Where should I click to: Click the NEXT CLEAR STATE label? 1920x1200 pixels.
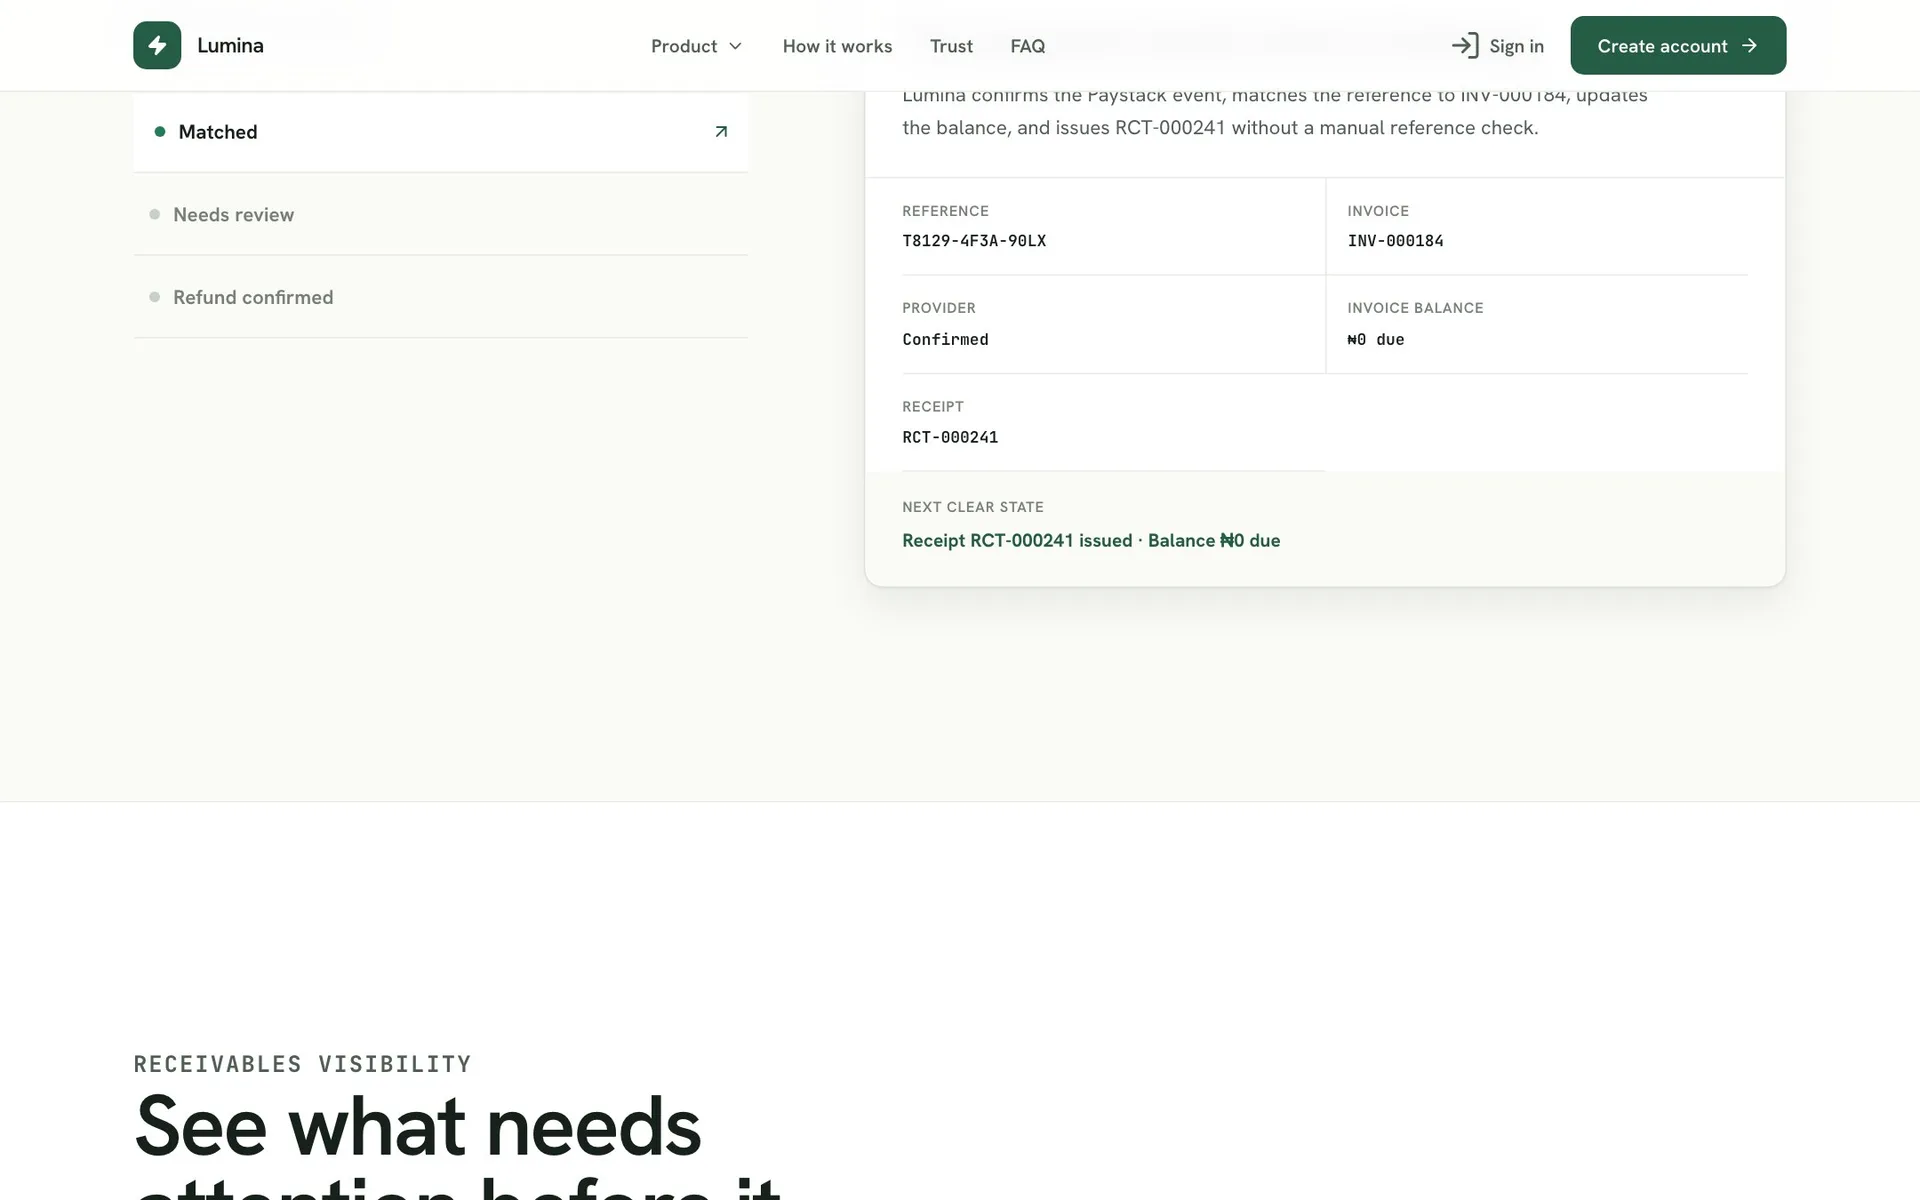point(973,507)
